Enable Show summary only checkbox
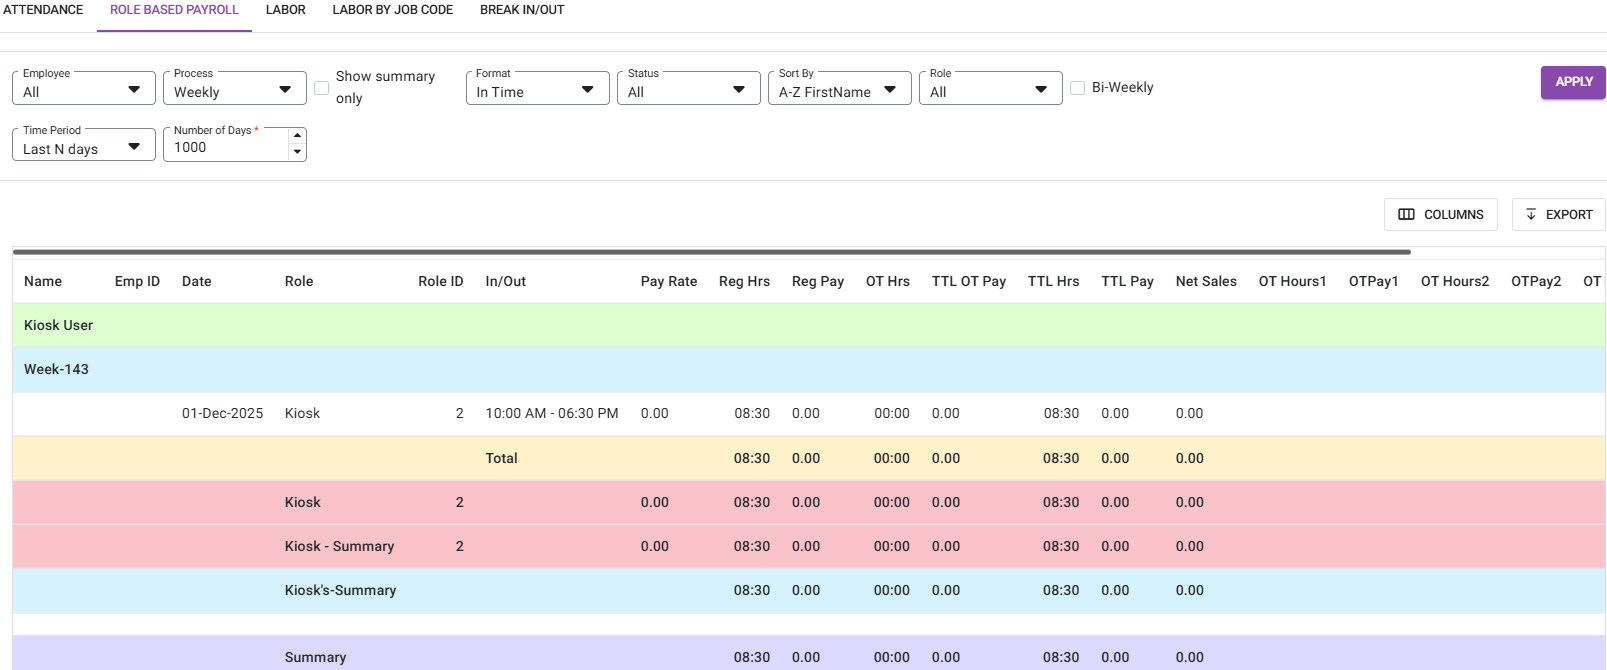Viewport: 1607px width, 670px height. click(322, 88)
